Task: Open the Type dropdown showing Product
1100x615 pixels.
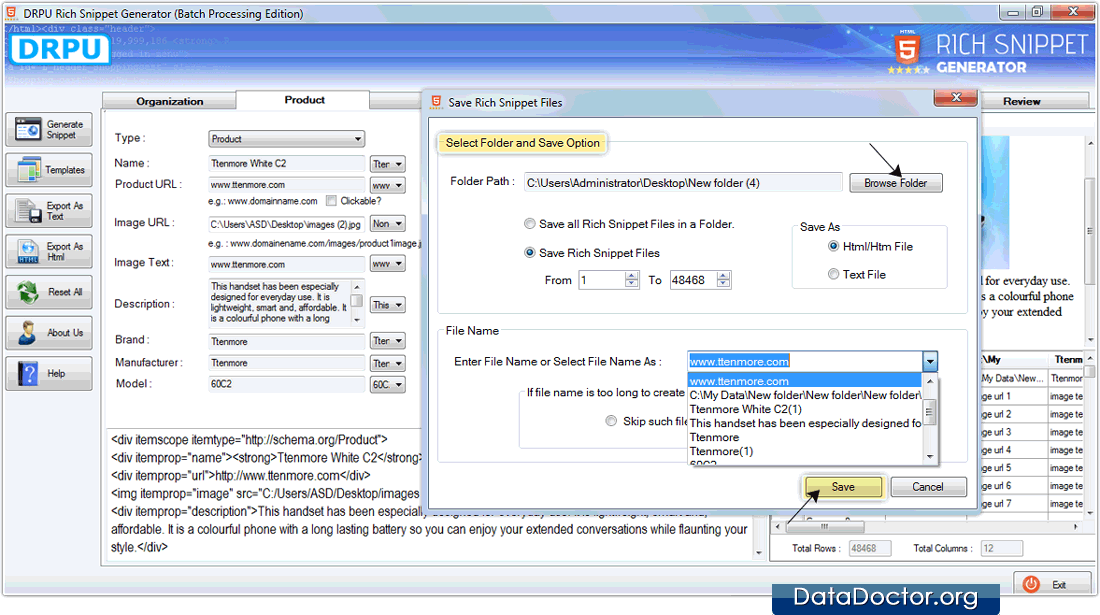Action: 286,139
